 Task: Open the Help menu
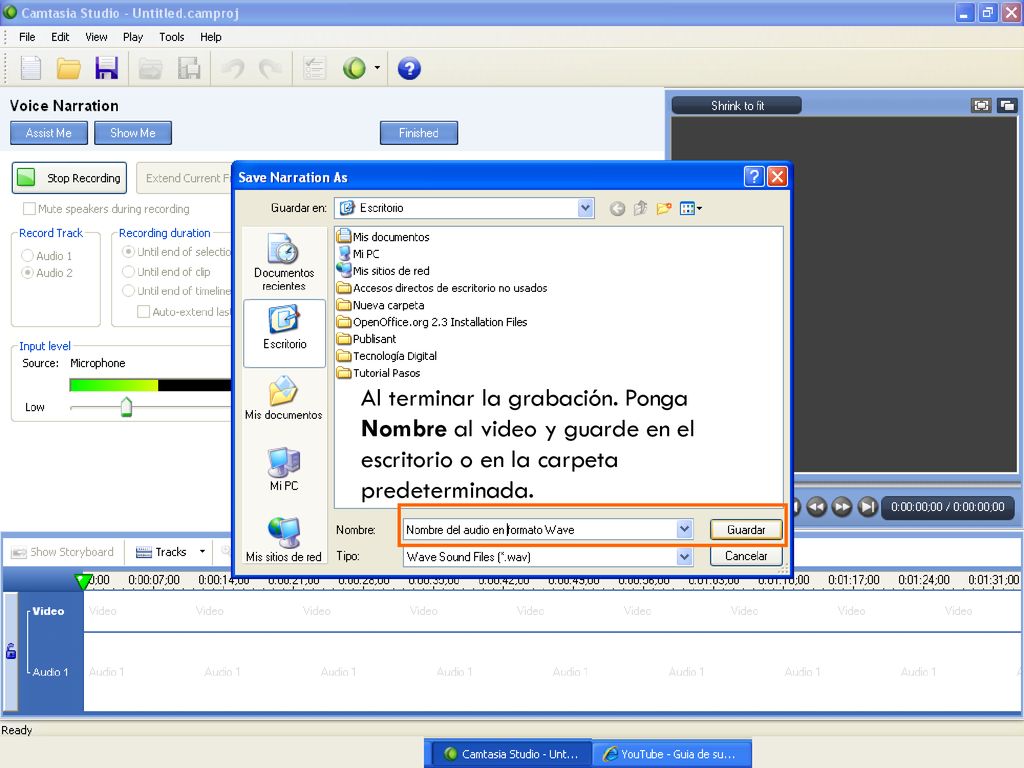pyautogui.click(x=210, y=37)
